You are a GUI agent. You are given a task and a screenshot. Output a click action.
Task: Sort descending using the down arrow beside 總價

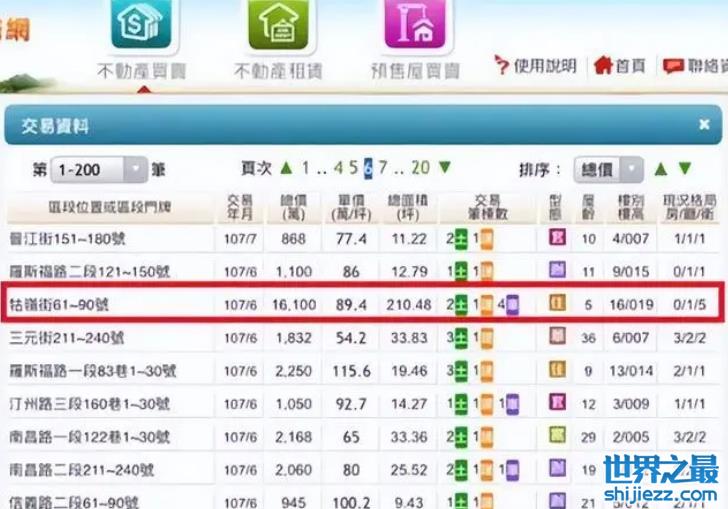pyautogui.click(x=685, y=169)
